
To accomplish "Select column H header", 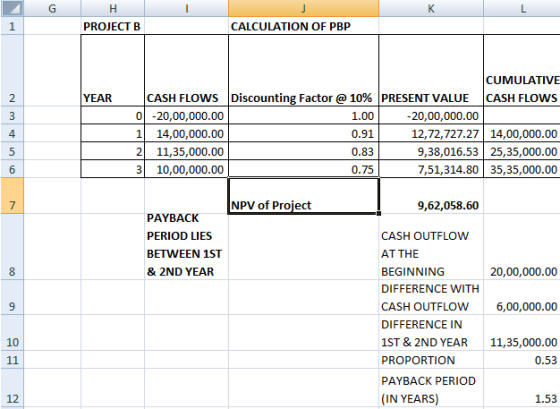I will tap(113, 8).
